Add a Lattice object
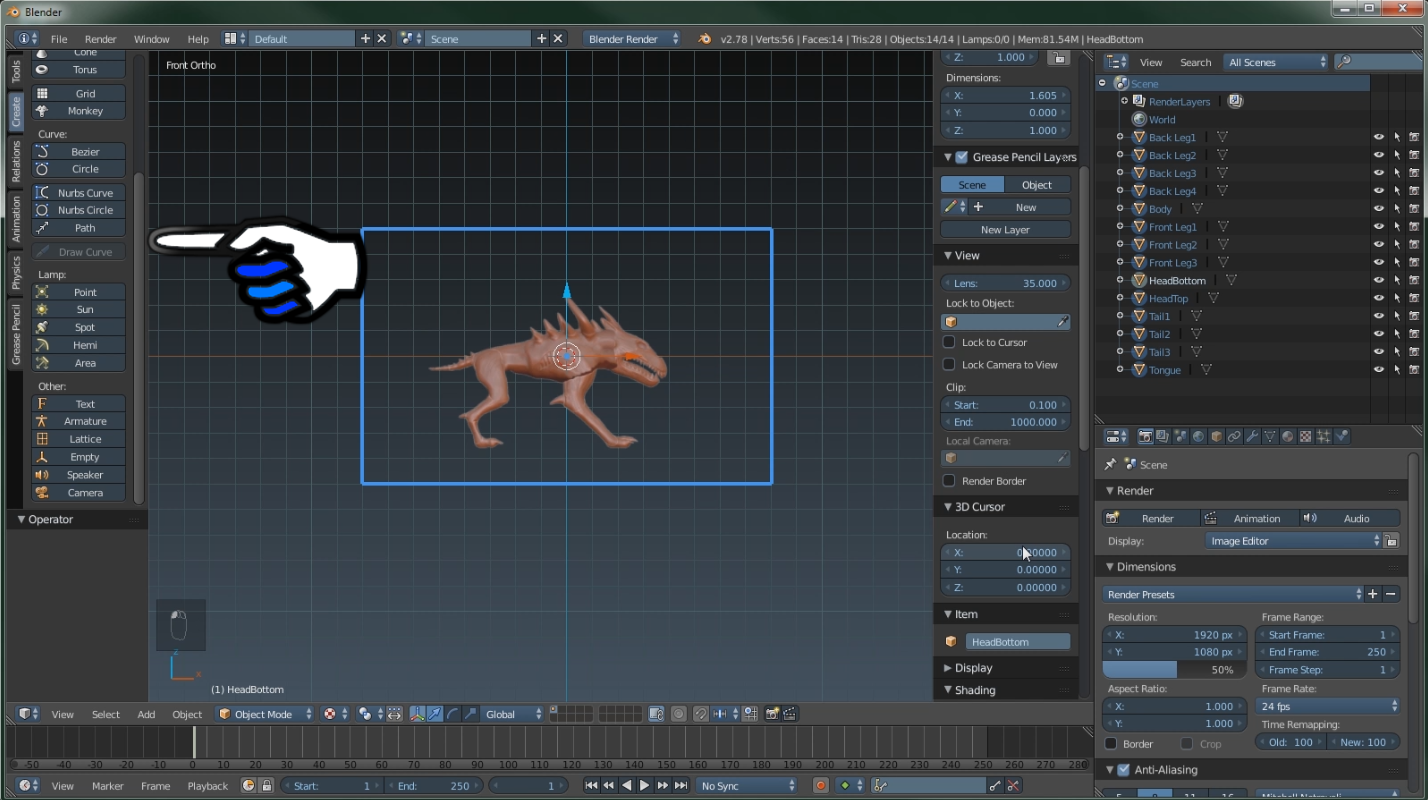 point(79,439)
